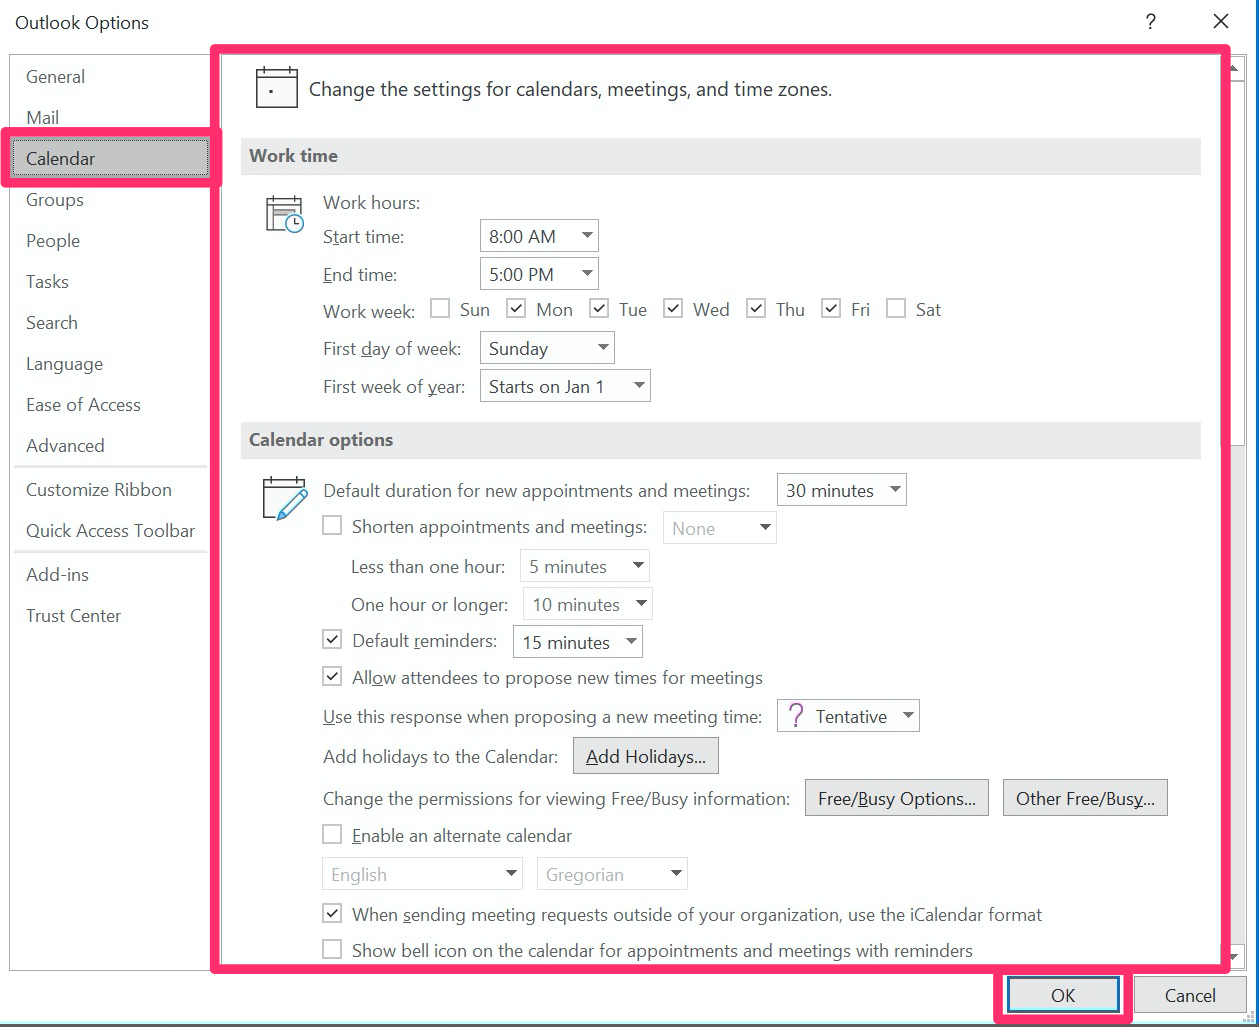The width and height of the screenshot is (1259, 1027).
Task: Uncheck the Mon work week checkbox
Action: point(516,308)
